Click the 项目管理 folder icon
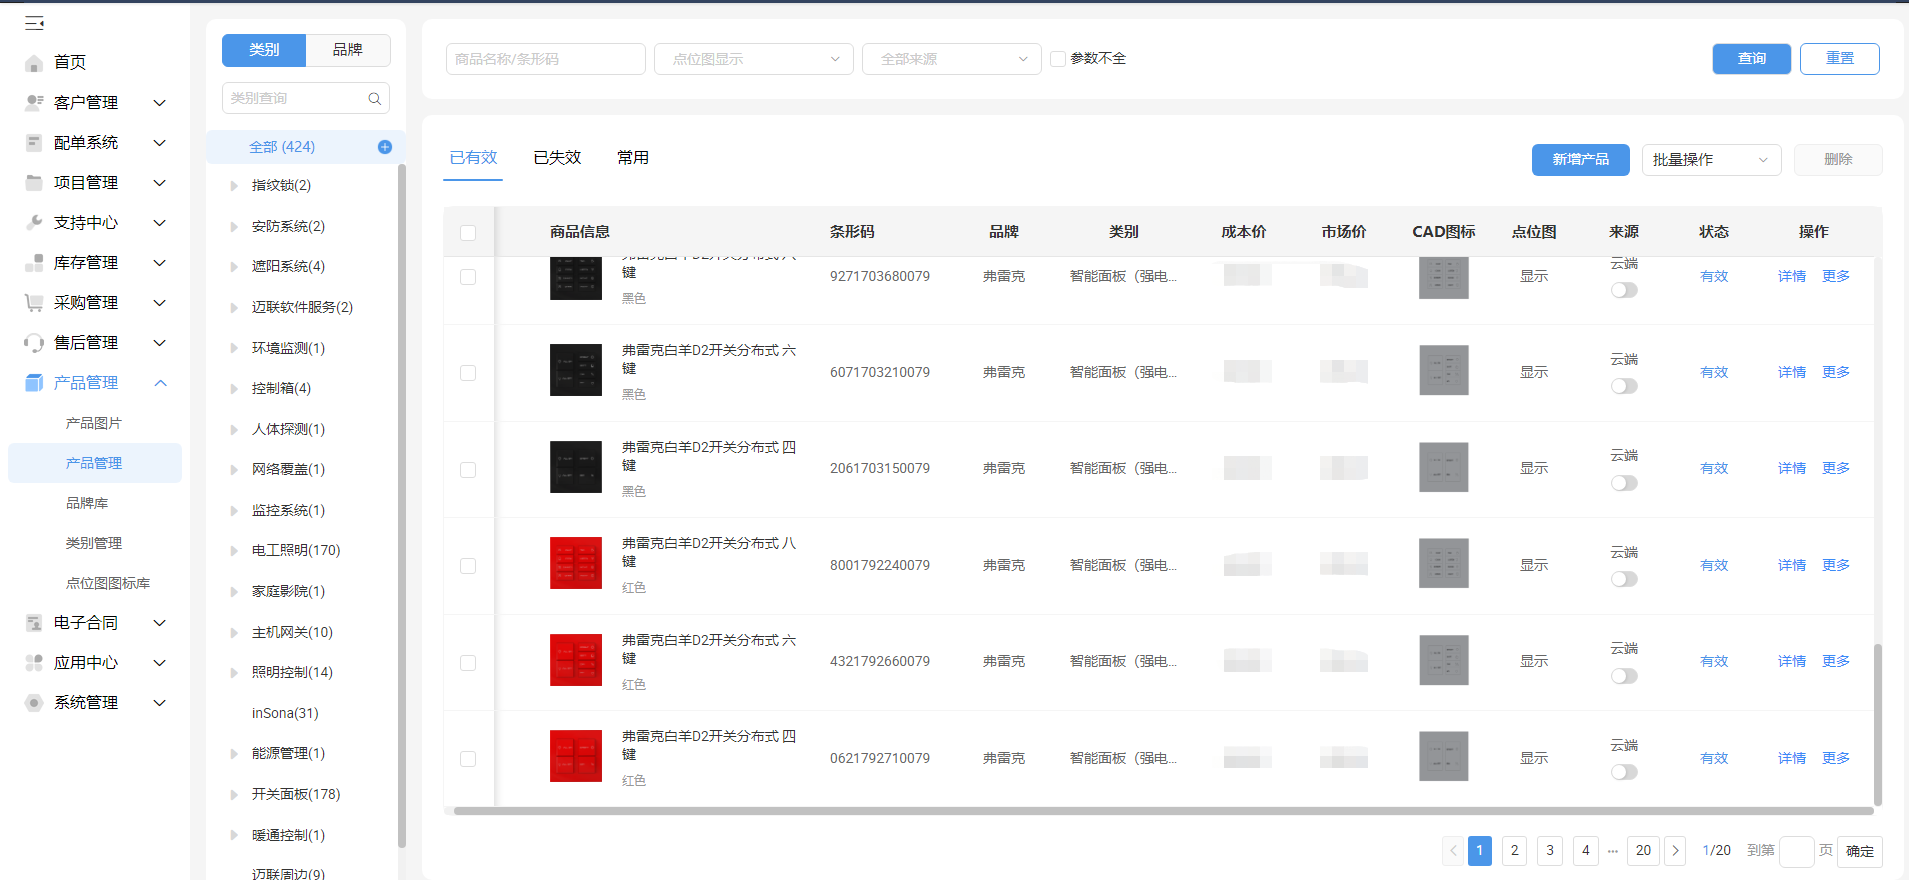 pos(34,182)
